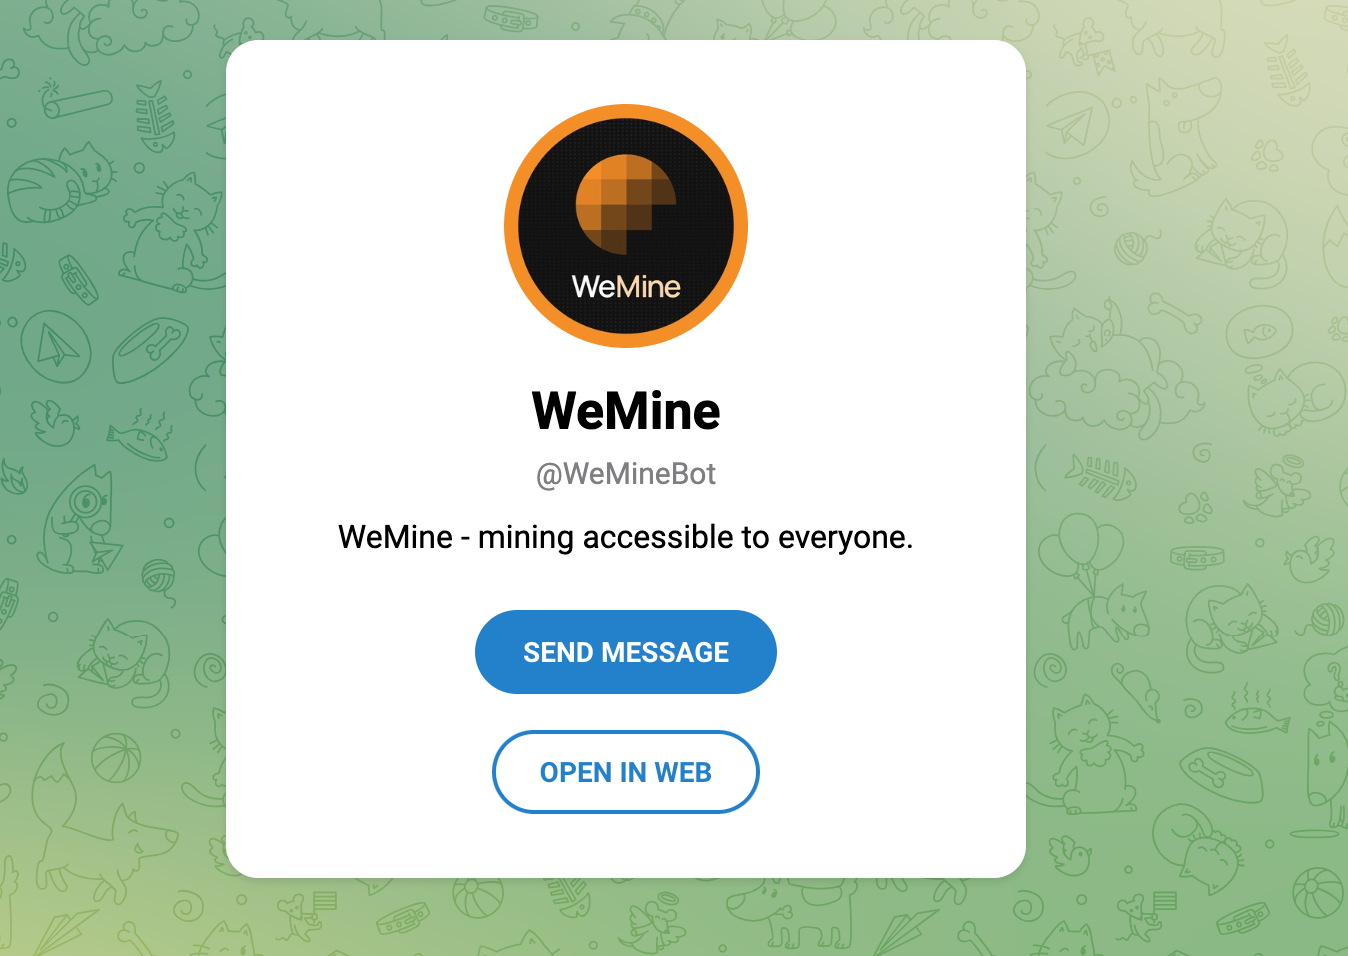Click the WeMine text inside the avatar
Image resolution: width=1348 pixels, height=956 pixels.
pos(626,287)
